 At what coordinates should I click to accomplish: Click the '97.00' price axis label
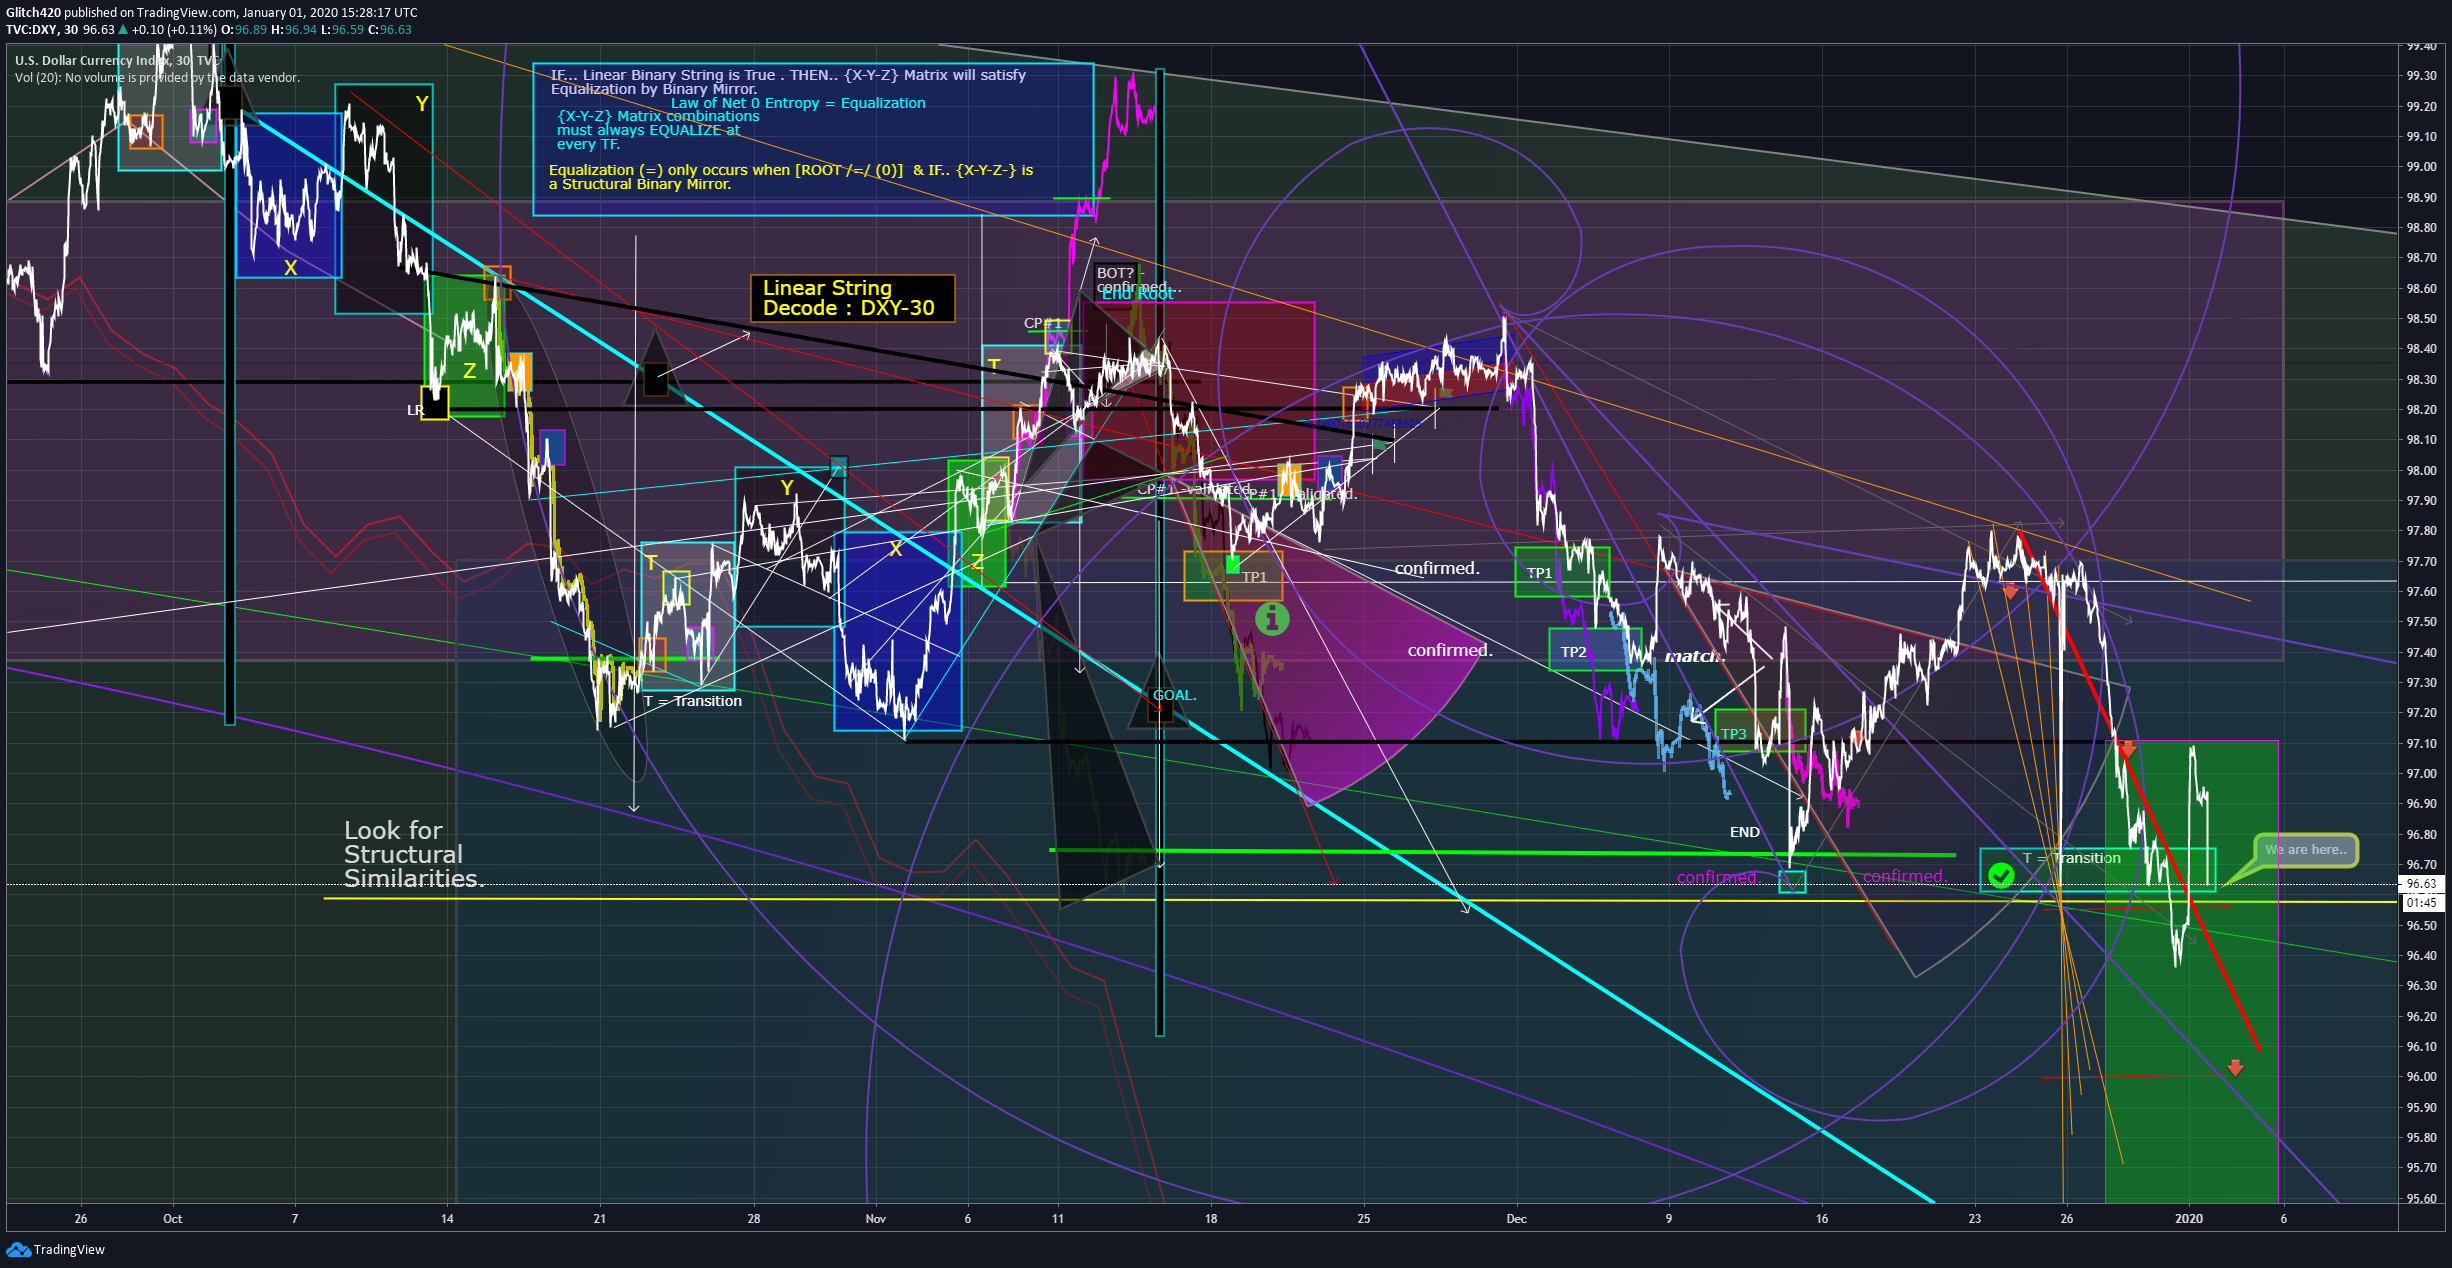tap(2421, 774)
